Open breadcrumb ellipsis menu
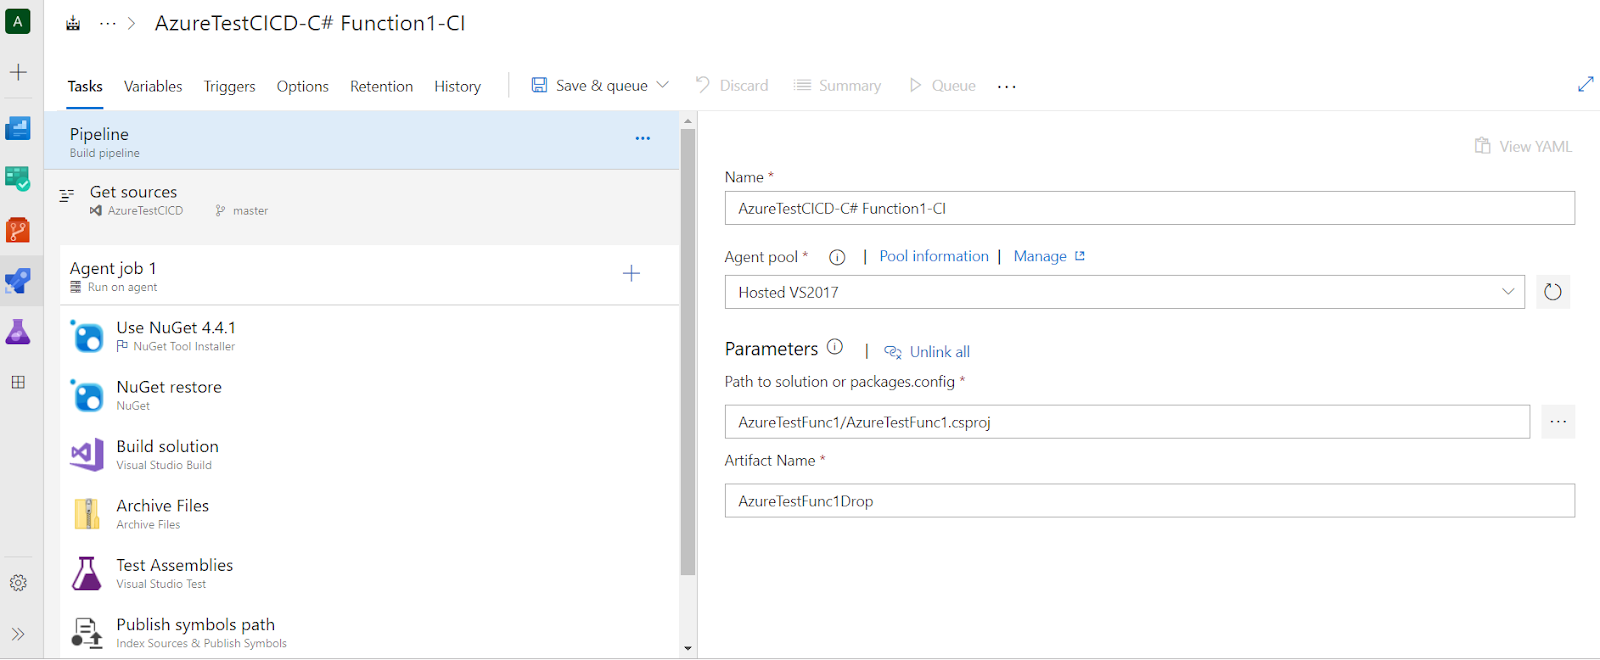Image resolution: width=1600 pixels, height=660 pixels. coord(107,23)
